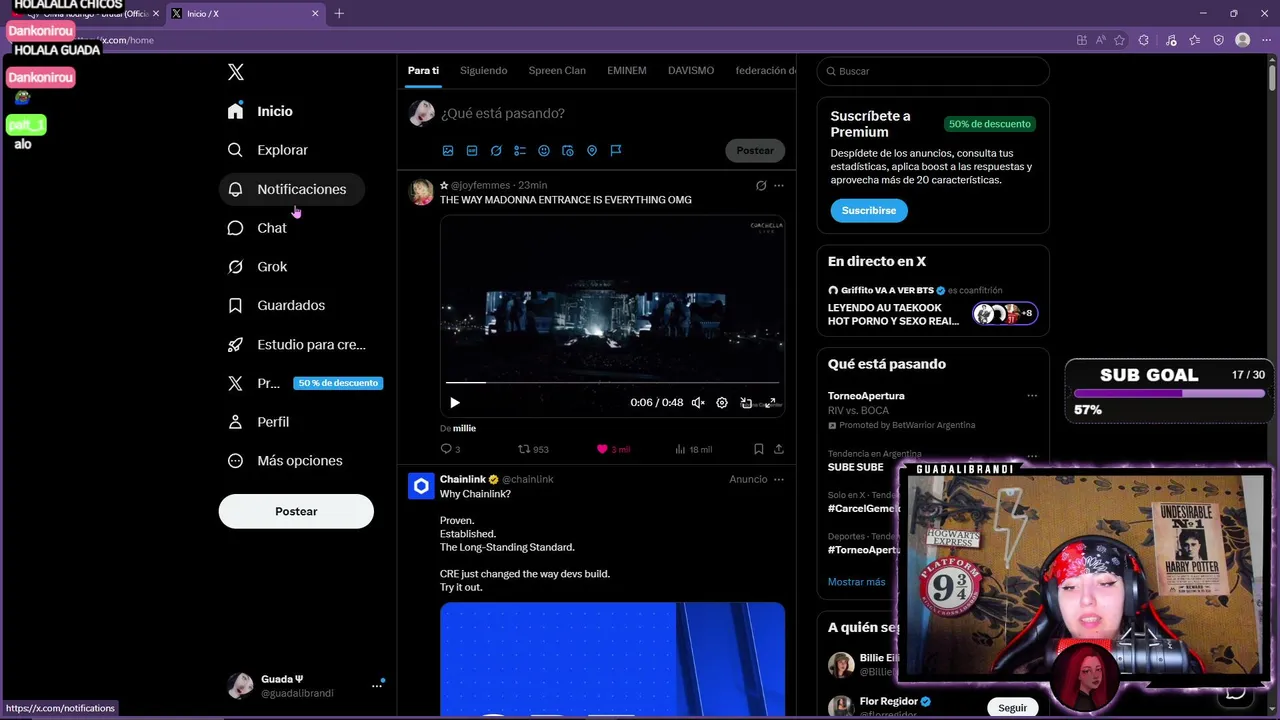Switch to the Spreen Clan tab
The width and height of the screenshot is (1280, 720).
pos(557,71)
